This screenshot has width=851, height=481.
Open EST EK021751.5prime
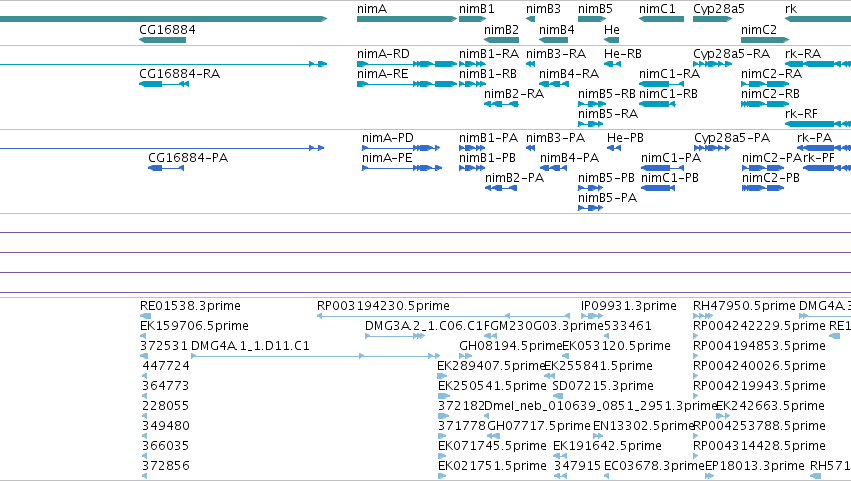[x=492, y=466]
